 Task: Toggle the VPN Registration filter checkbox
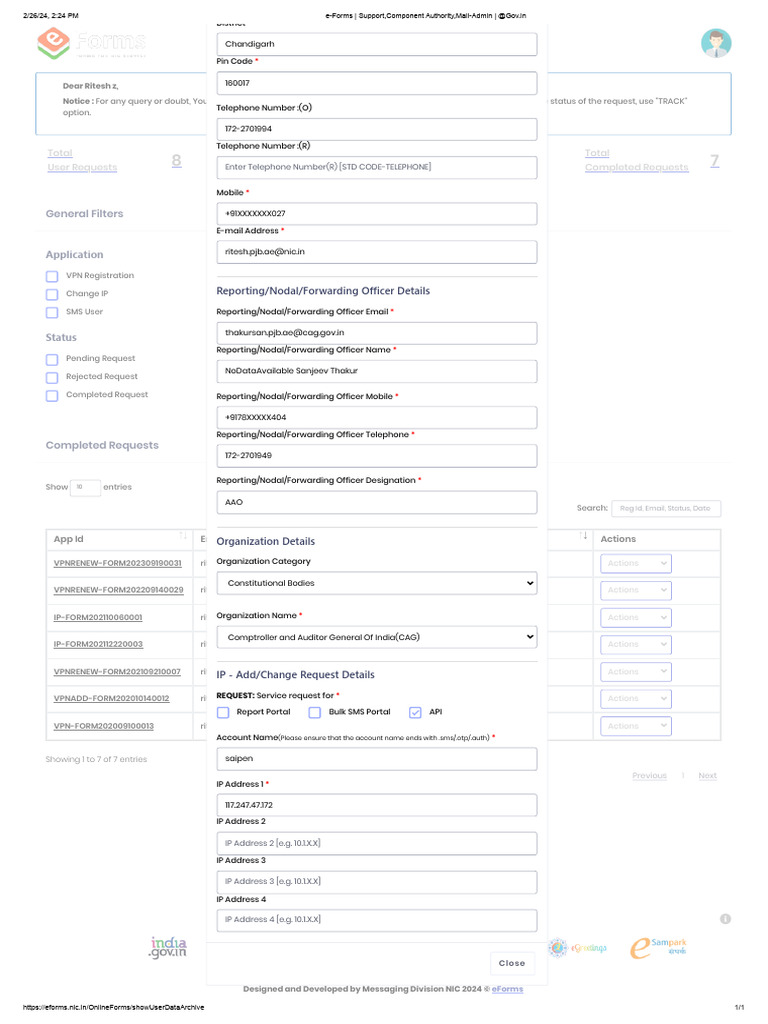tap(52, 276)
